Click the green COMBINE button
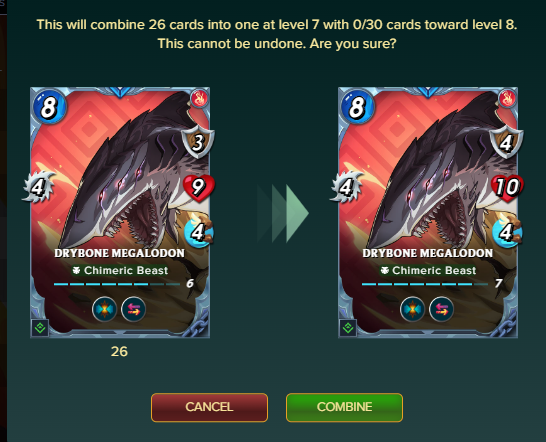 tap(344, 407)
